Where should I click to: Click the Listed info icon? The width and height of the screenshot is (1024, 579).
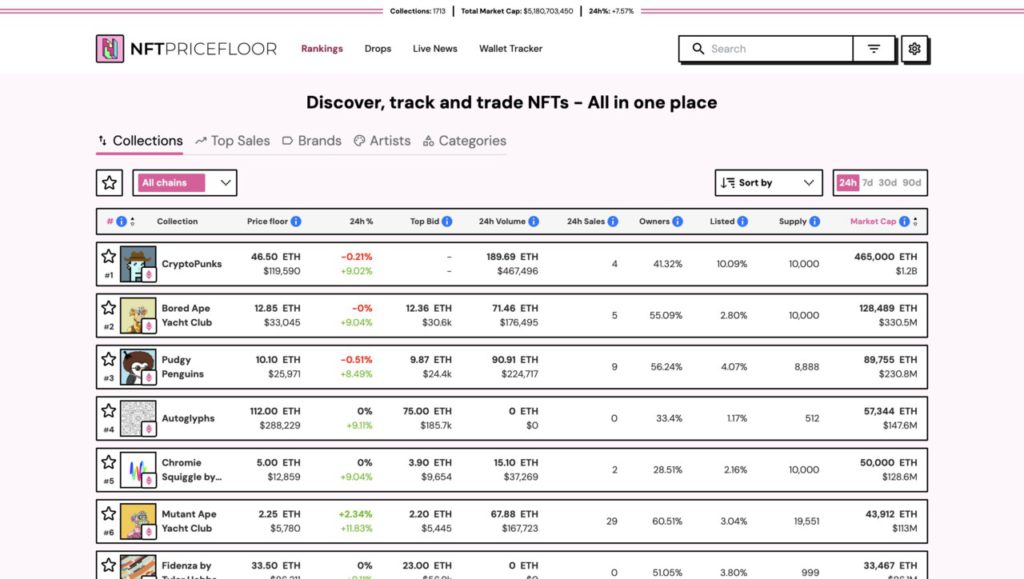[x=743, y=221]
